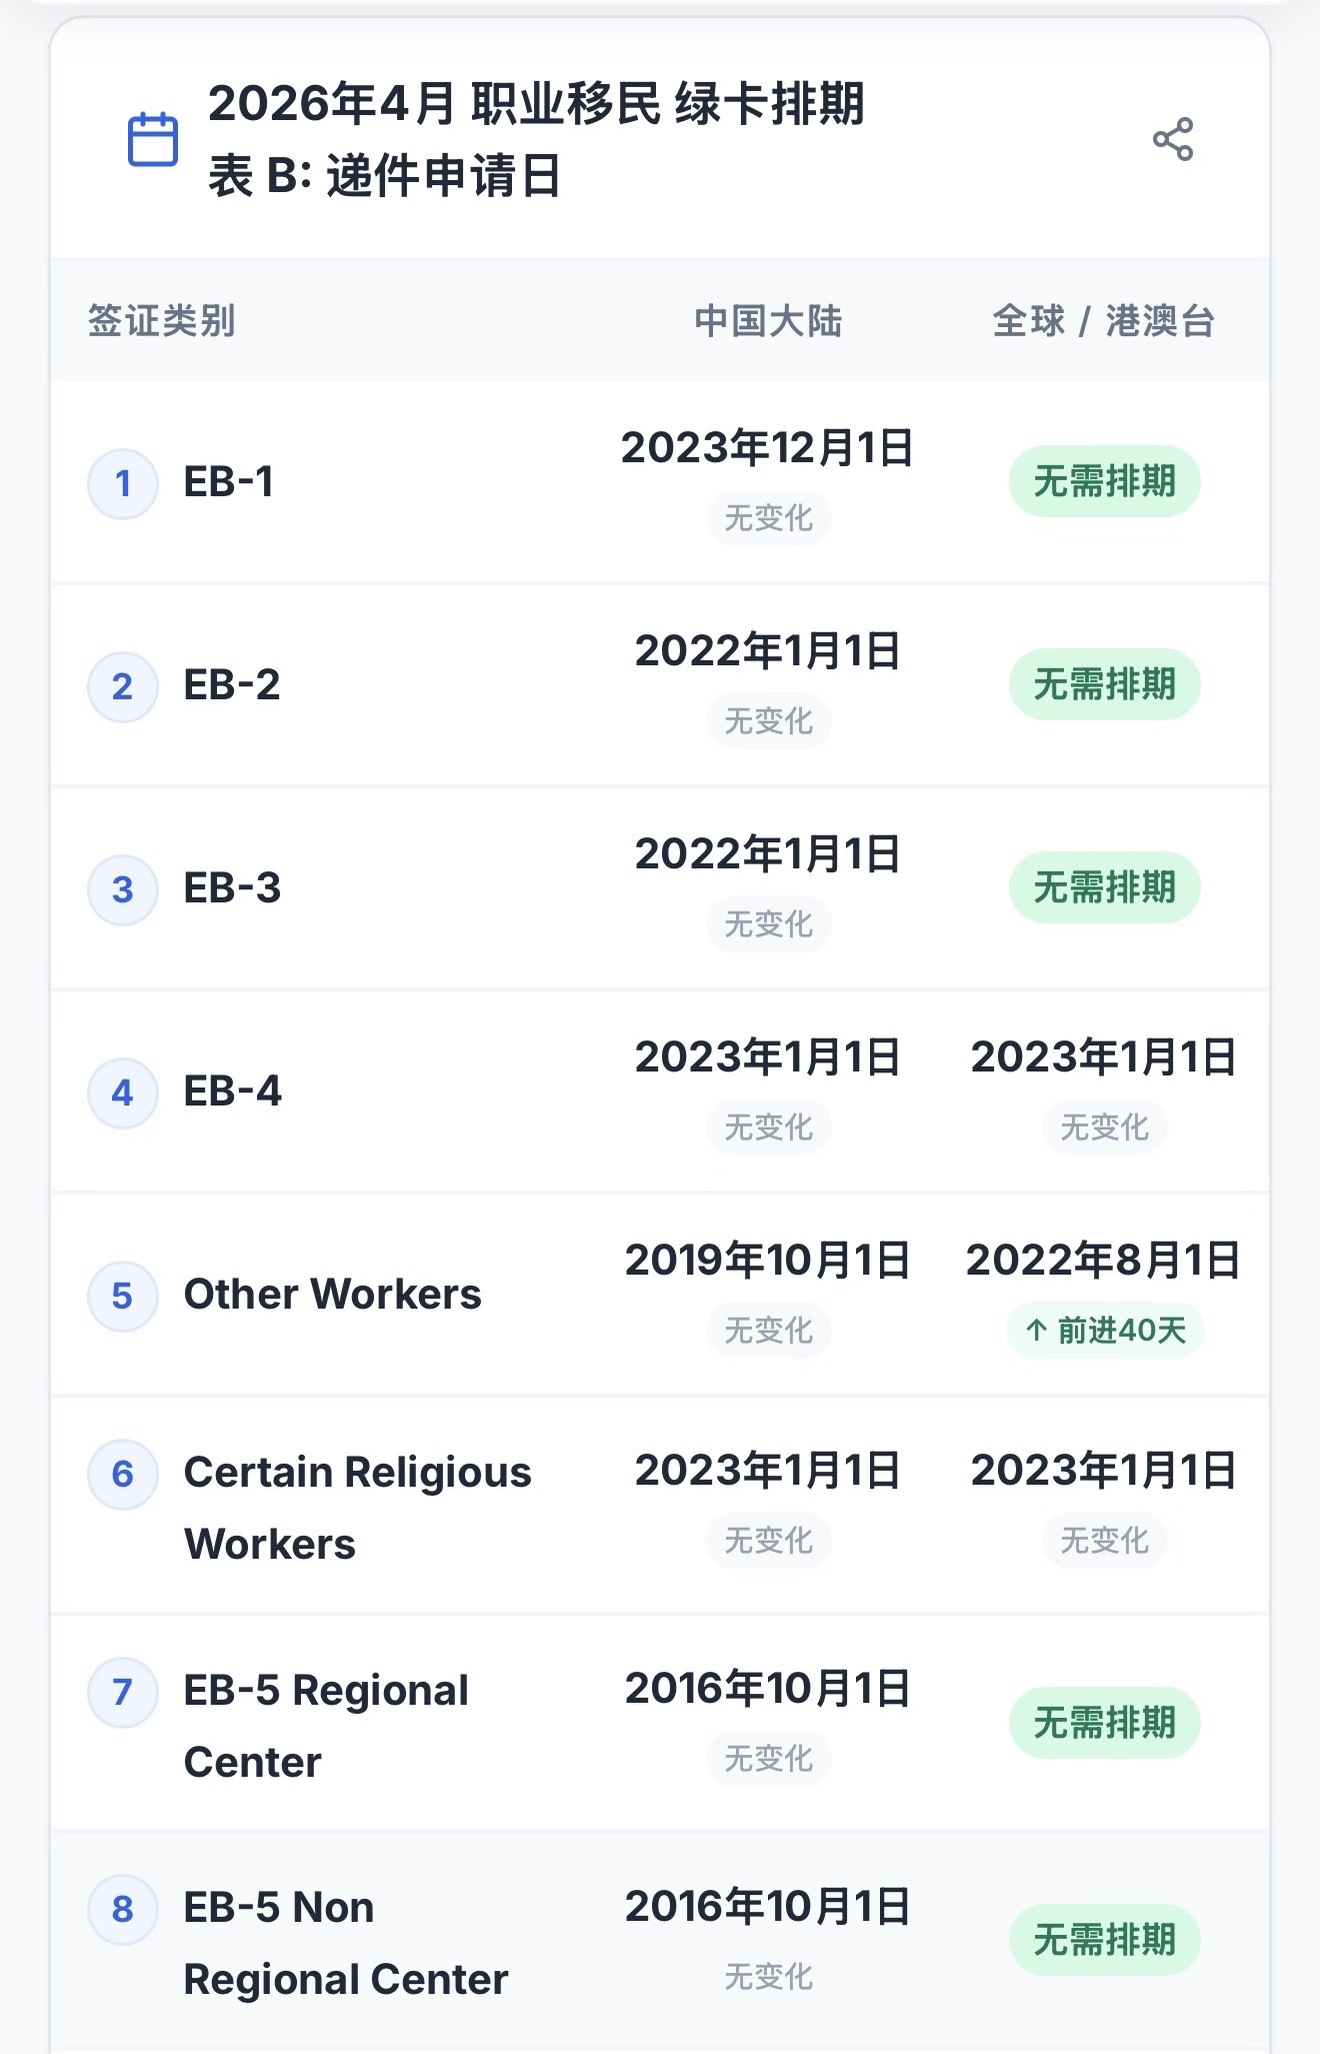The image size is (1320, 2054).
Task: Select the number 3 badge for EB-3
Action: (x=123, y=890)
